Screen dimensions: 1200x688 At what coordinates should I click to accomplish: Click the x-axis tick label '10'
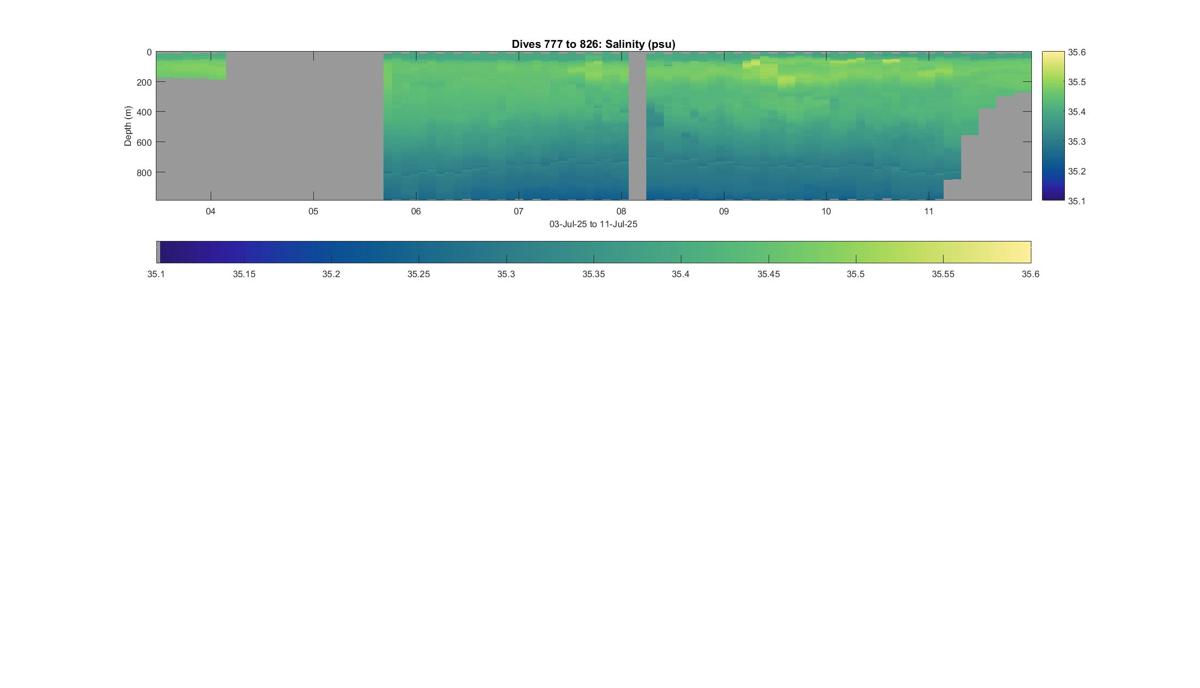pyautogui.click(x=826, y=212)
